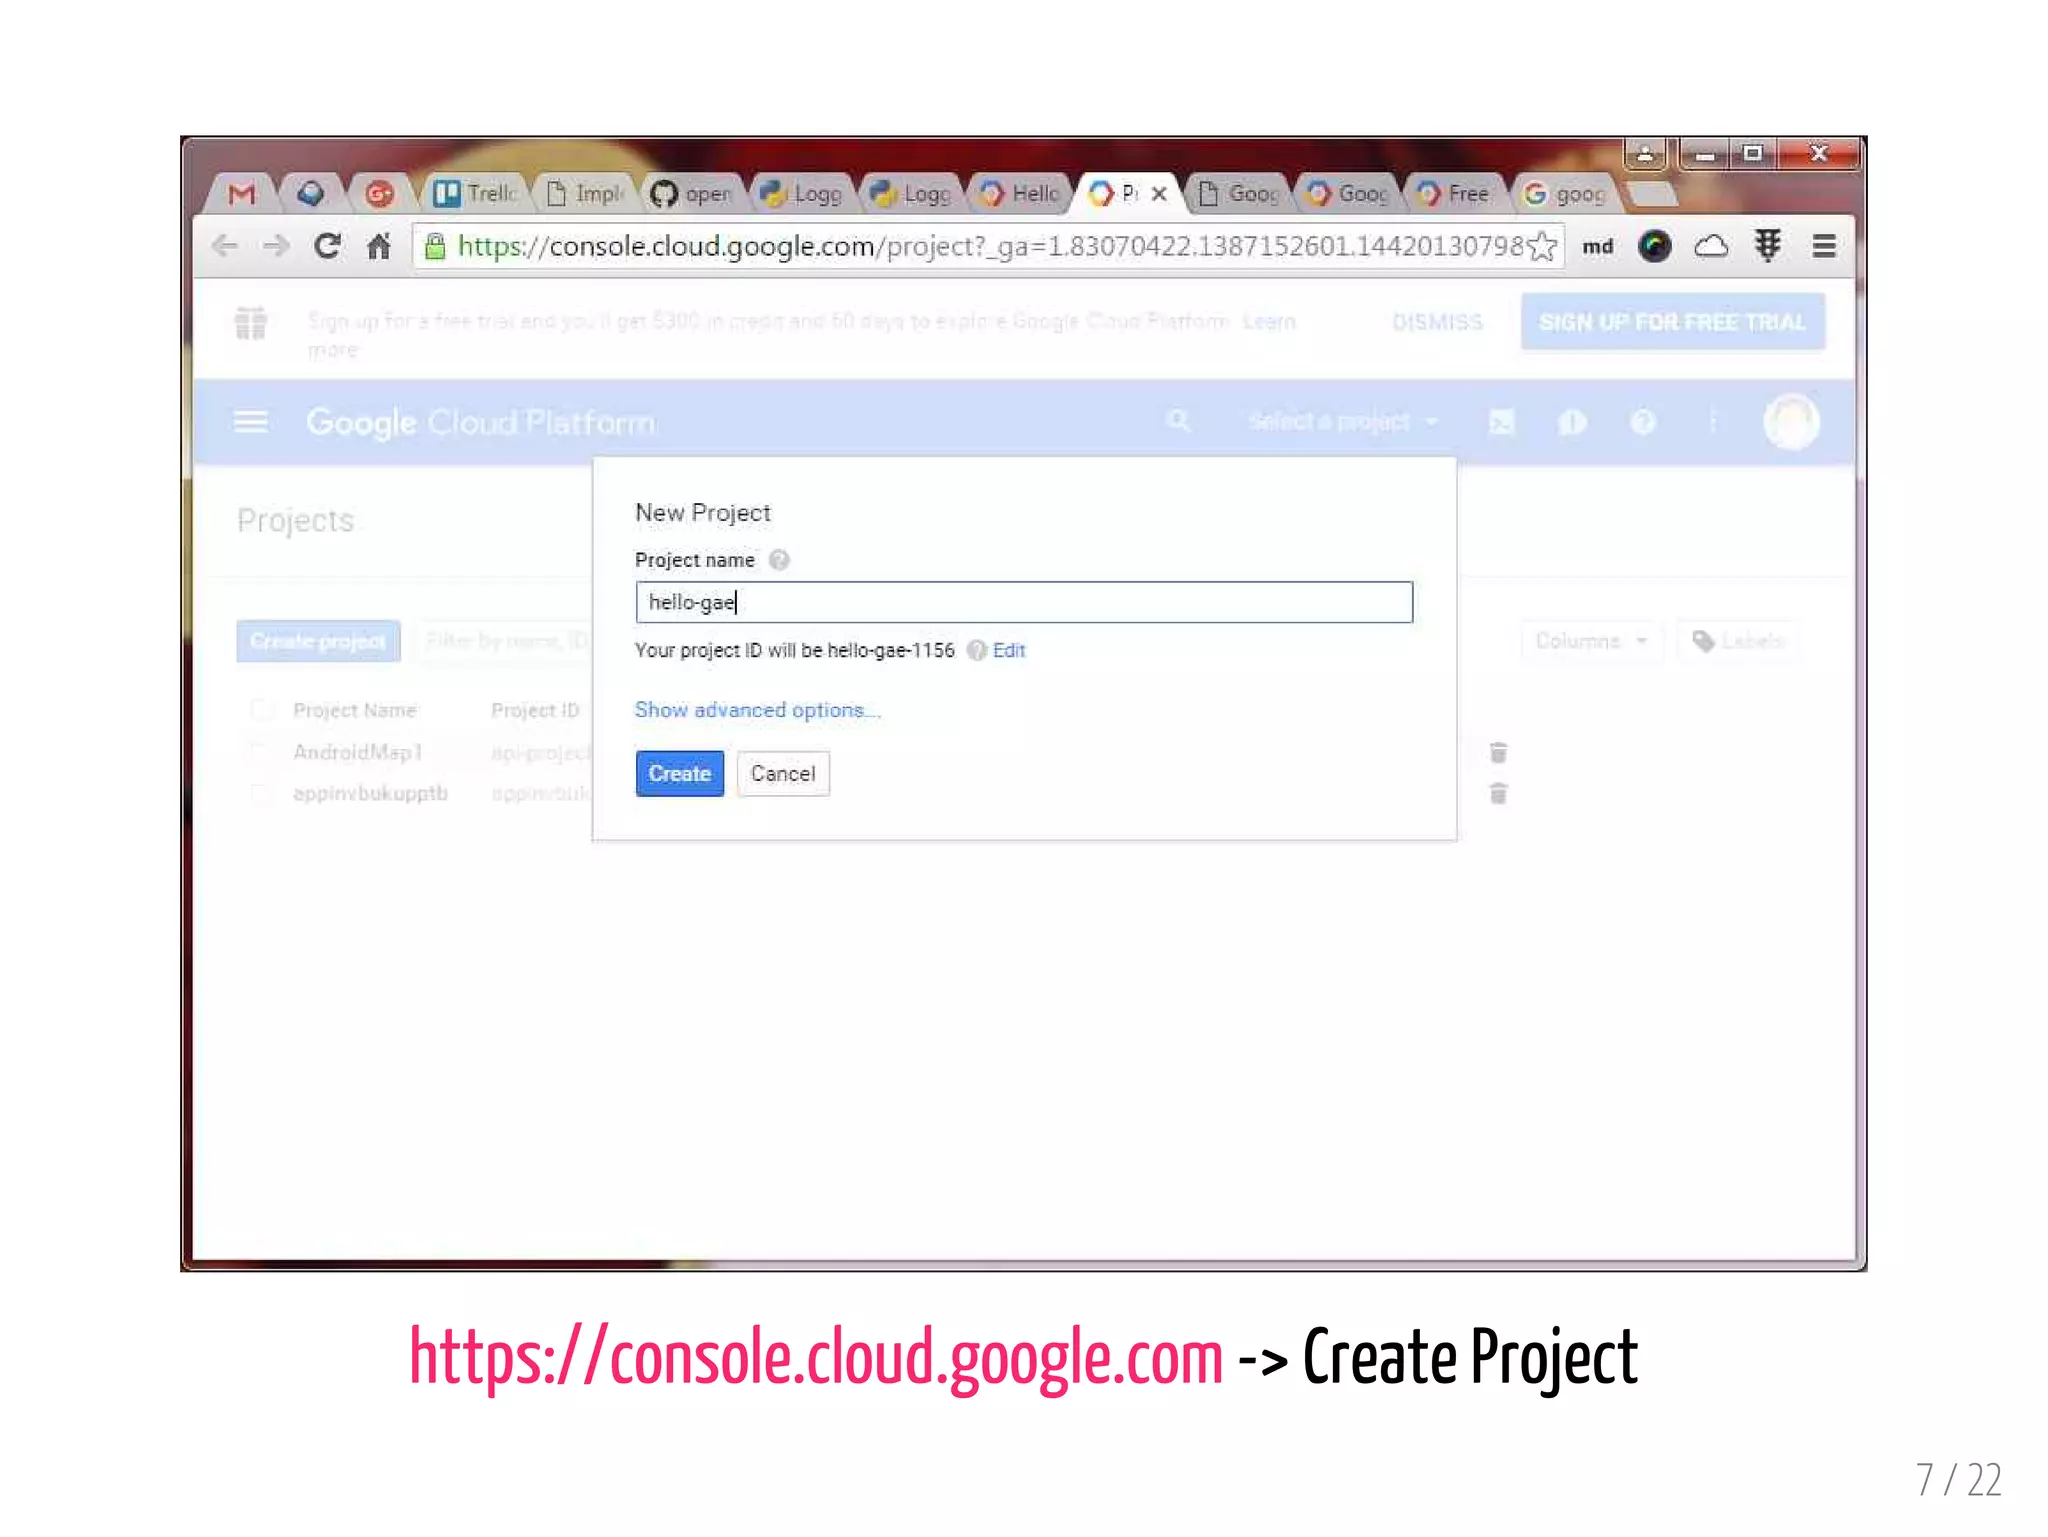The width and height of the screenshot is (2048, 1537).
Task: Switch to the Trello tab
Action: coord(477,193)
